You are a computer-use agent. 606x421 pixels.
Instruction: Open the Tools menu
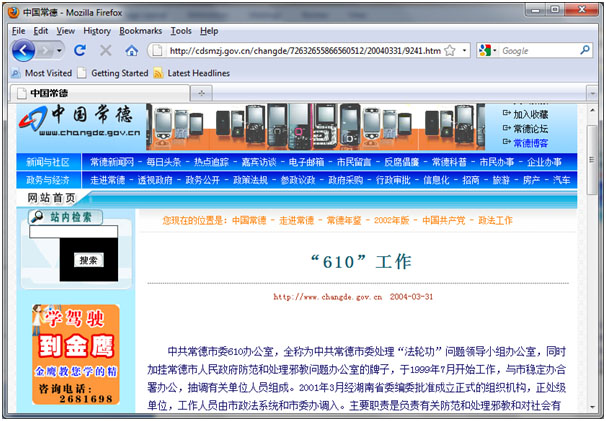[x=181, y=31]
